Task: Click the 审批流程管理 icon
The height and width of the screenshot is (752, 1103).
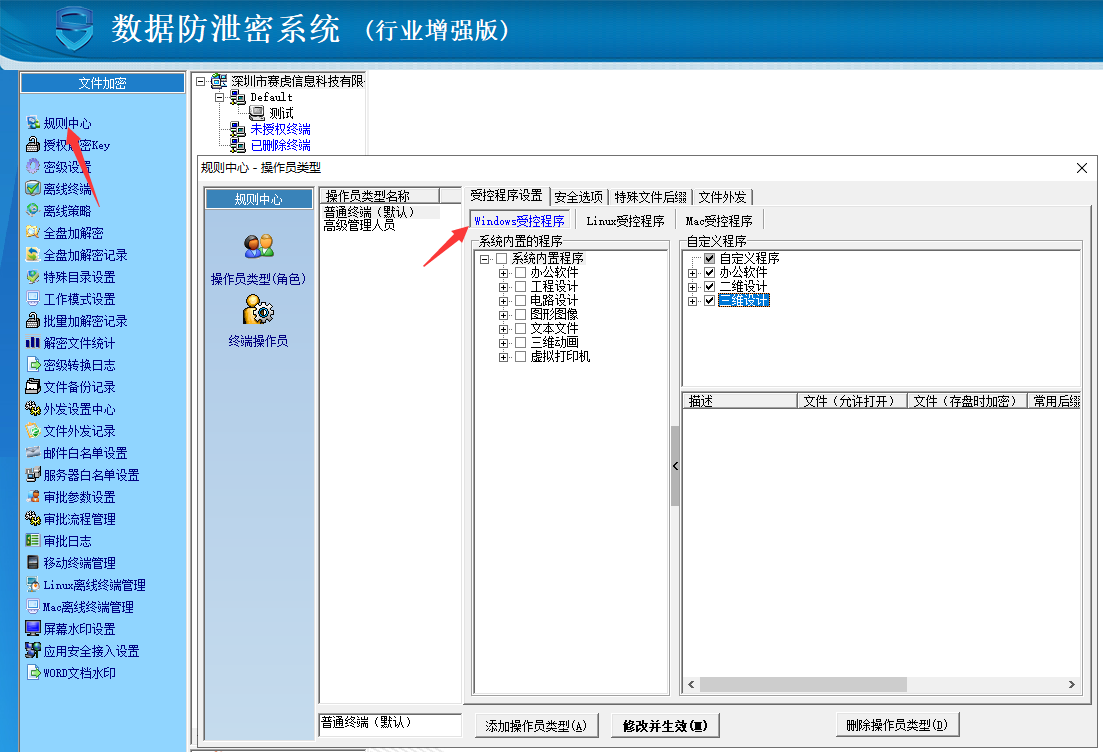Action: pyautogui.click(x=32, y=518)
